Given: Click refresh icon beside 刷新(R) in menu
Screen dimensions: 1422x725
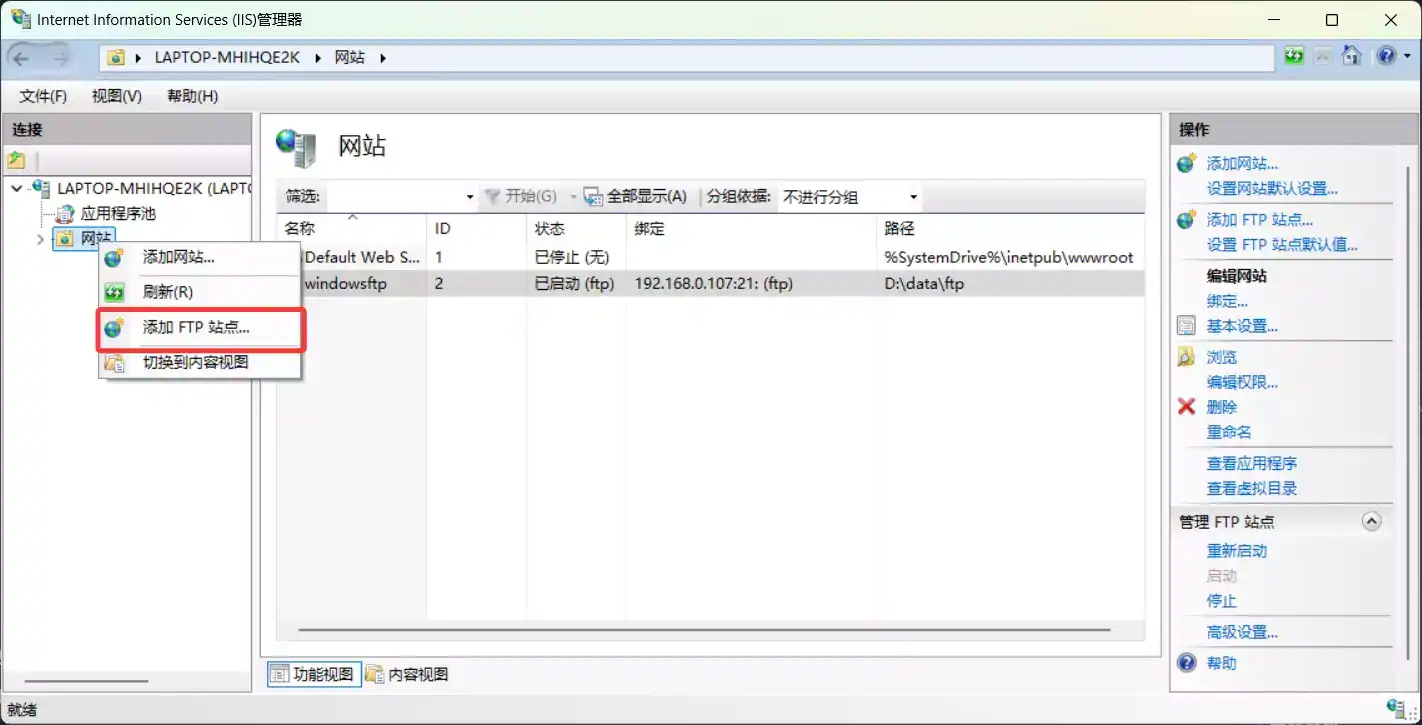Looking at the screenshot, I should tap(115, 292).
